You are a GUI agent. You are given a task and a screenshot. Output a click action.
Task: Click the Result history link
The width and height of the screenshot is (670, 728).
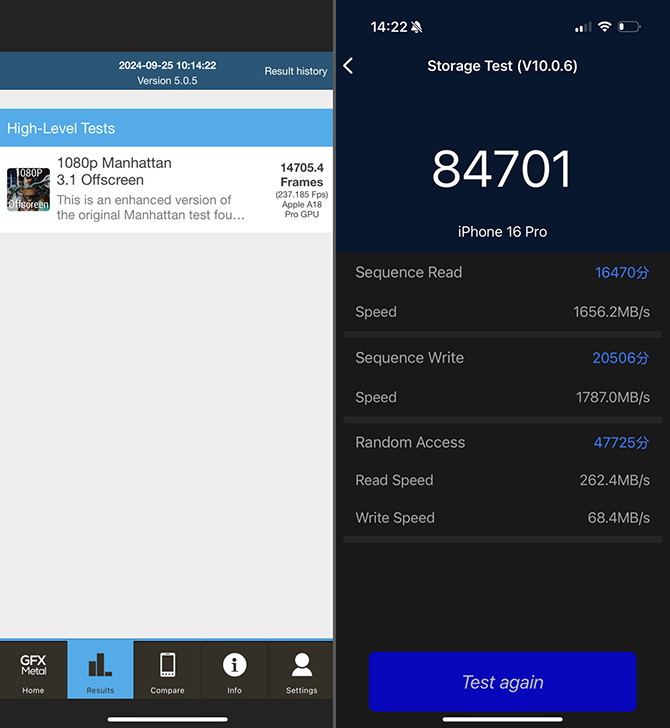296,71
